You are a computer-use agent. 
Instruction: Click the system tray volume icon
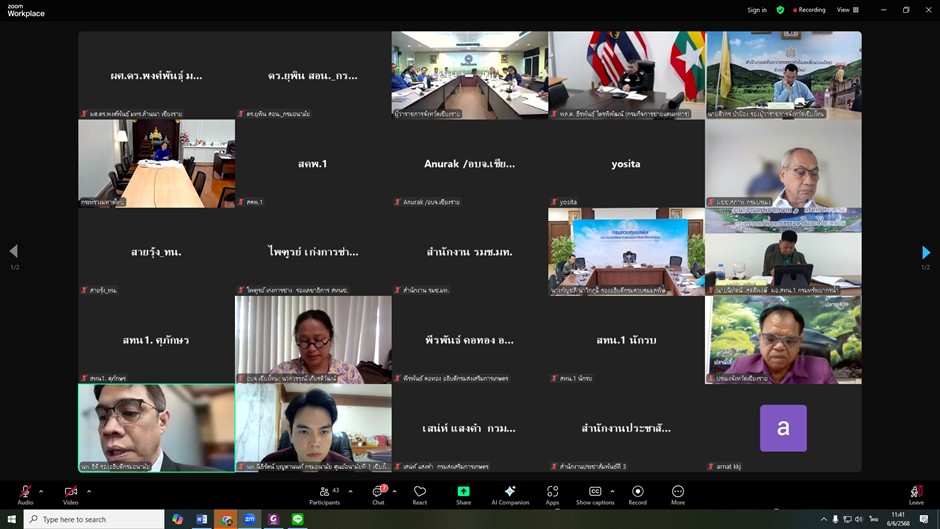point(858,519)
